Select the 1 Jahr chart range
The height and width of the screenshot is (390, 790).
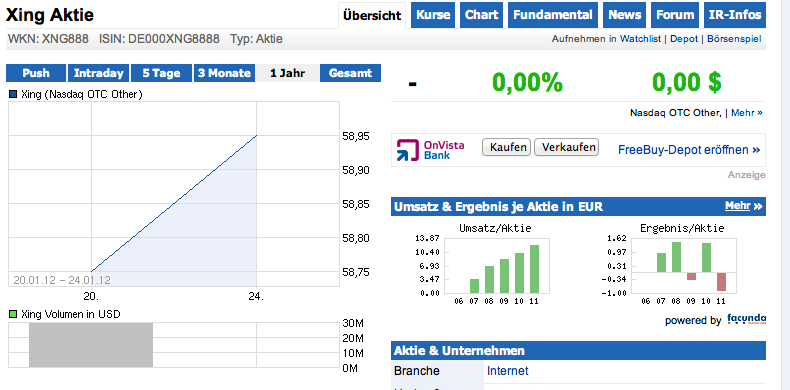coord(287,73)
